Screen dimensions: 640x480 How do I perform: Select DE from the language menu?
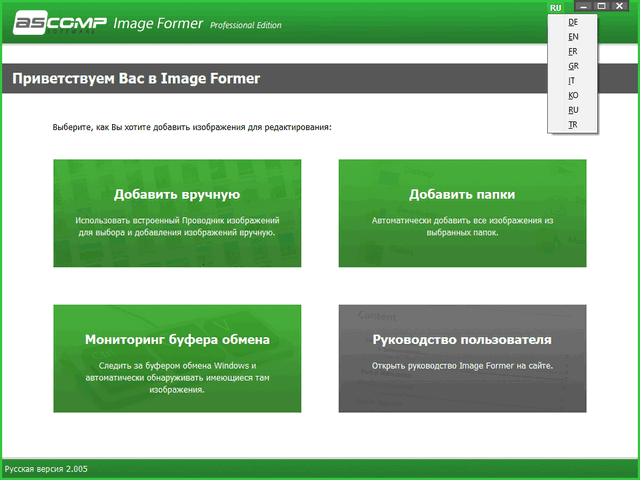(573, 21)
